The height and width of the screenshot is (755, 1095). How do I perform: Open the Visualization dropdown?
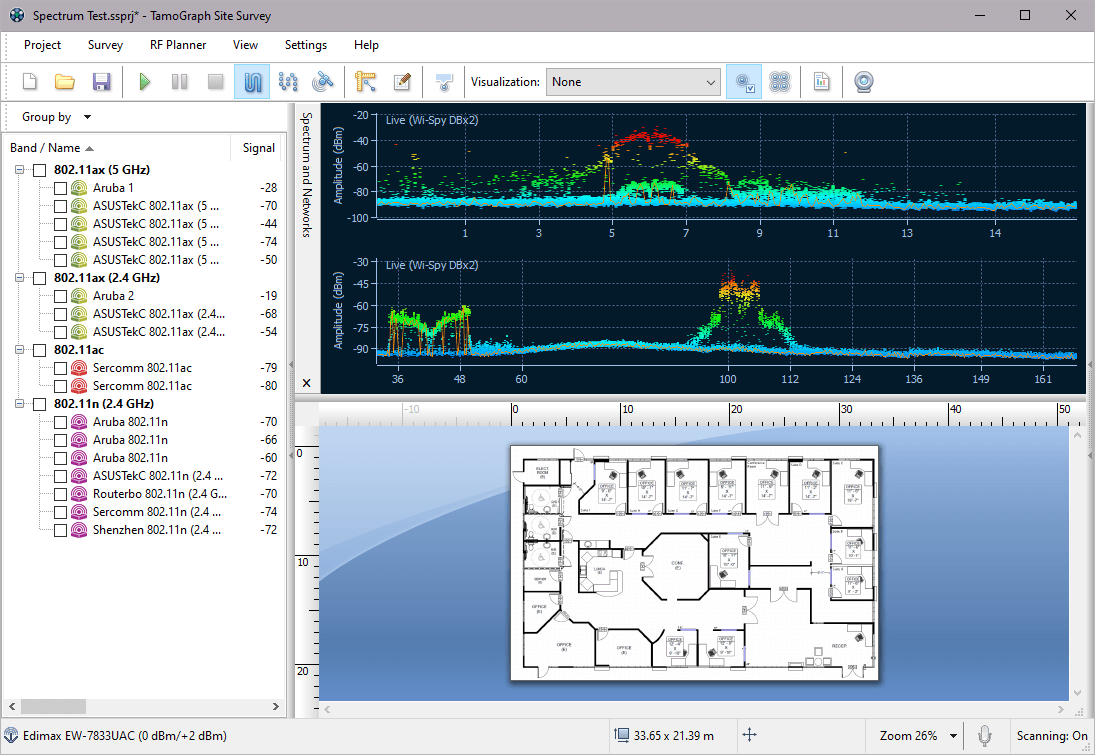(633, 82)
